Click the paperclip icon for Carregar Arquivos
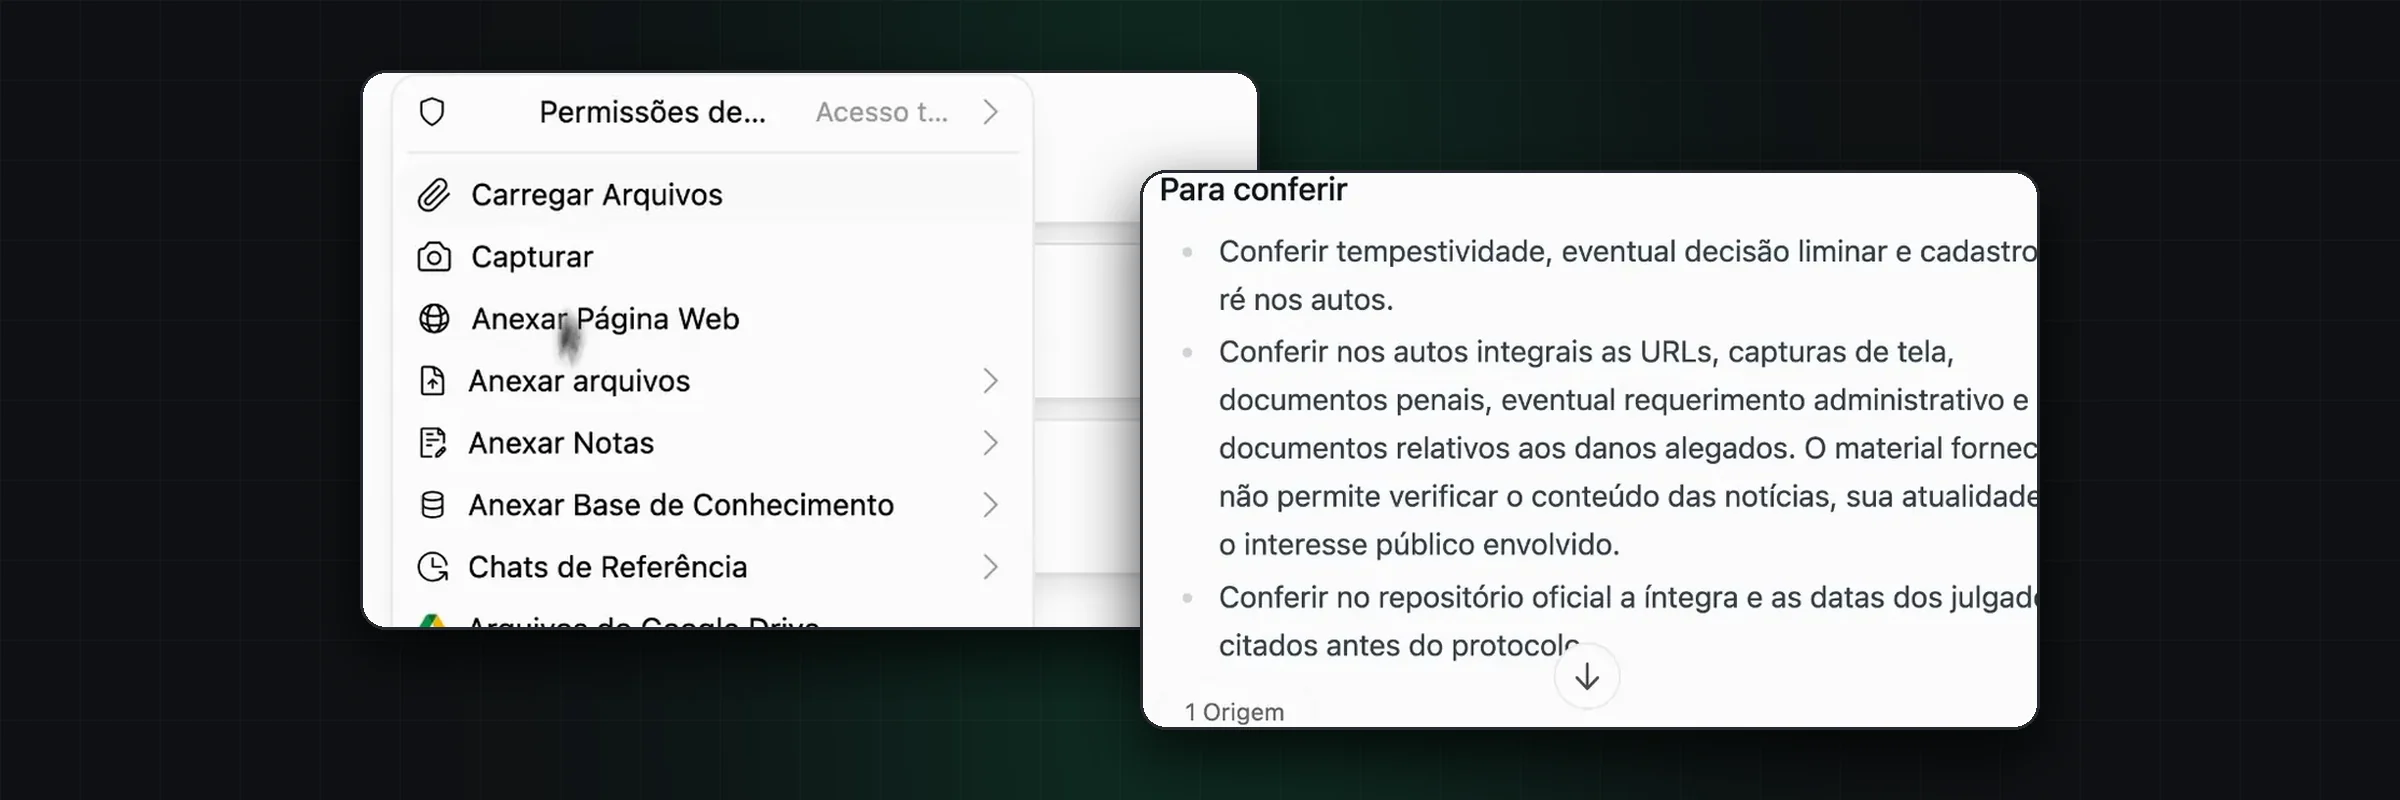This screenshot has height=800, width=2400. pyautogui.click(x=433, y=195)
